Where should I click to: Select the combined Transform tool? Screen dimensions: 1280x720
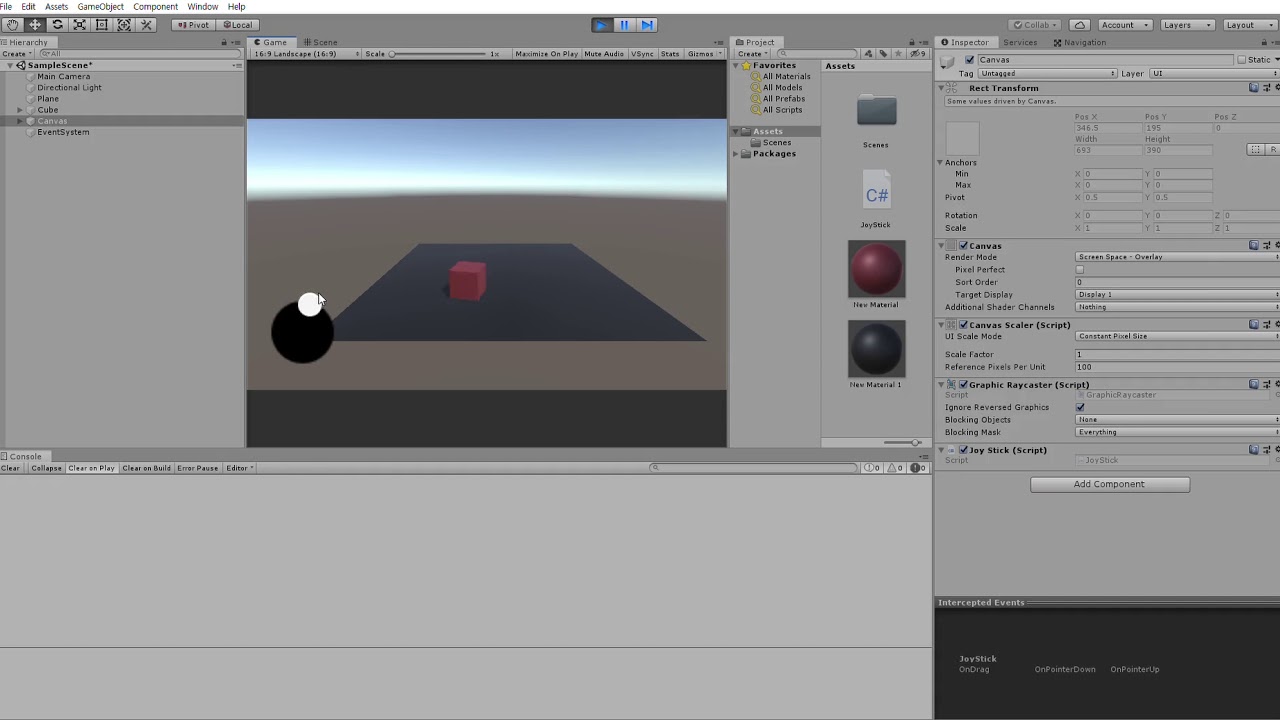tap(124, 25)
